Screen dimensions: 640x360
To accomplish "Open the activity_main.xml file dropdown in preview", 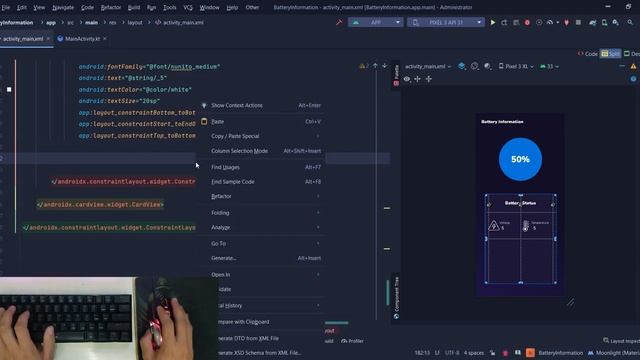I will (x=428, y=66).
